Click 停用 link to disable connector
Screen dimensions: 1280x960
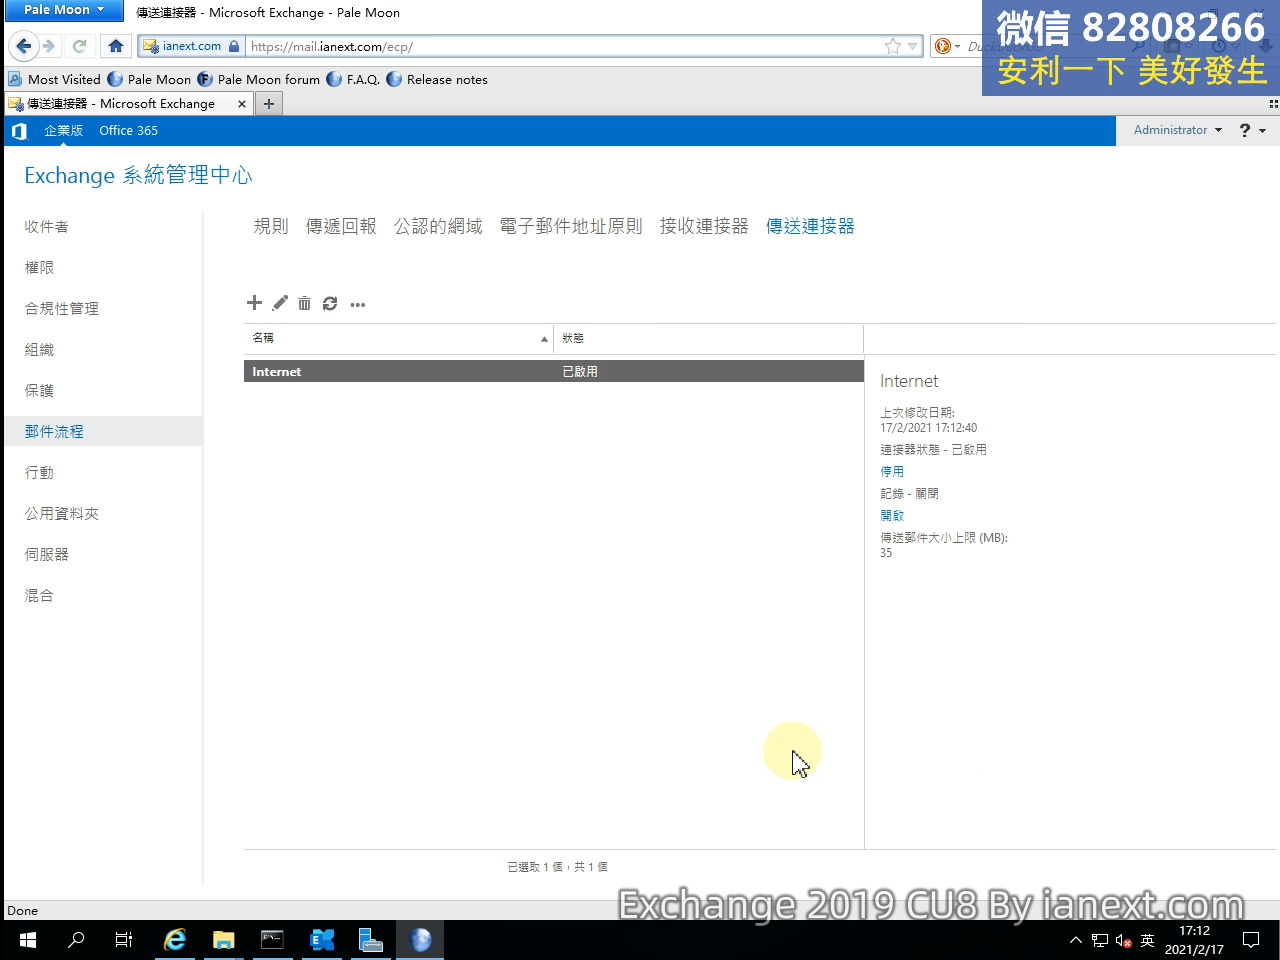click(x=892, y=471)
